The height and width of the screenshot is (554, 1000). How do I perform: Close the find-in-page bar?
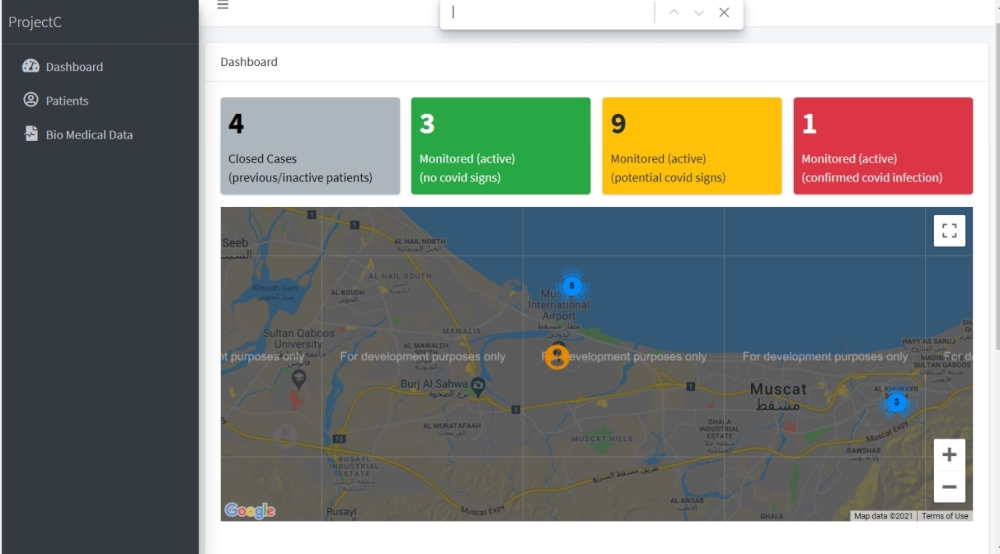[x=724, y=13]
